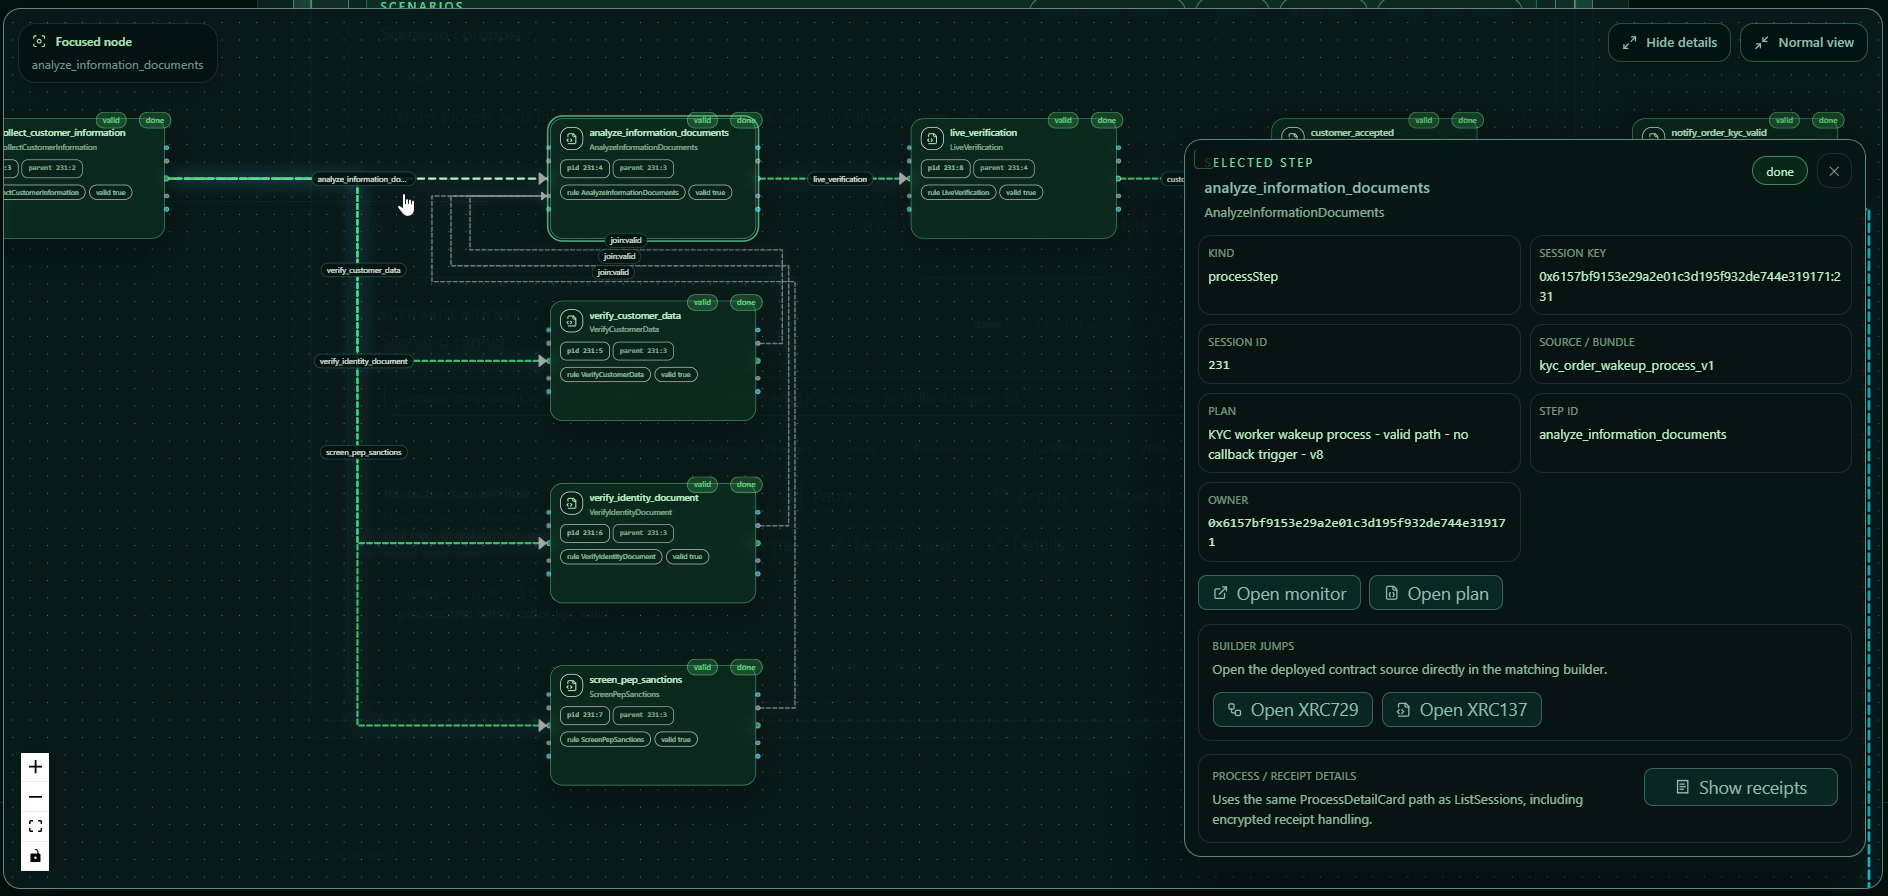
Task: Open plan for the selected step
Action: pyautogui.click(x=1435, y=593)
